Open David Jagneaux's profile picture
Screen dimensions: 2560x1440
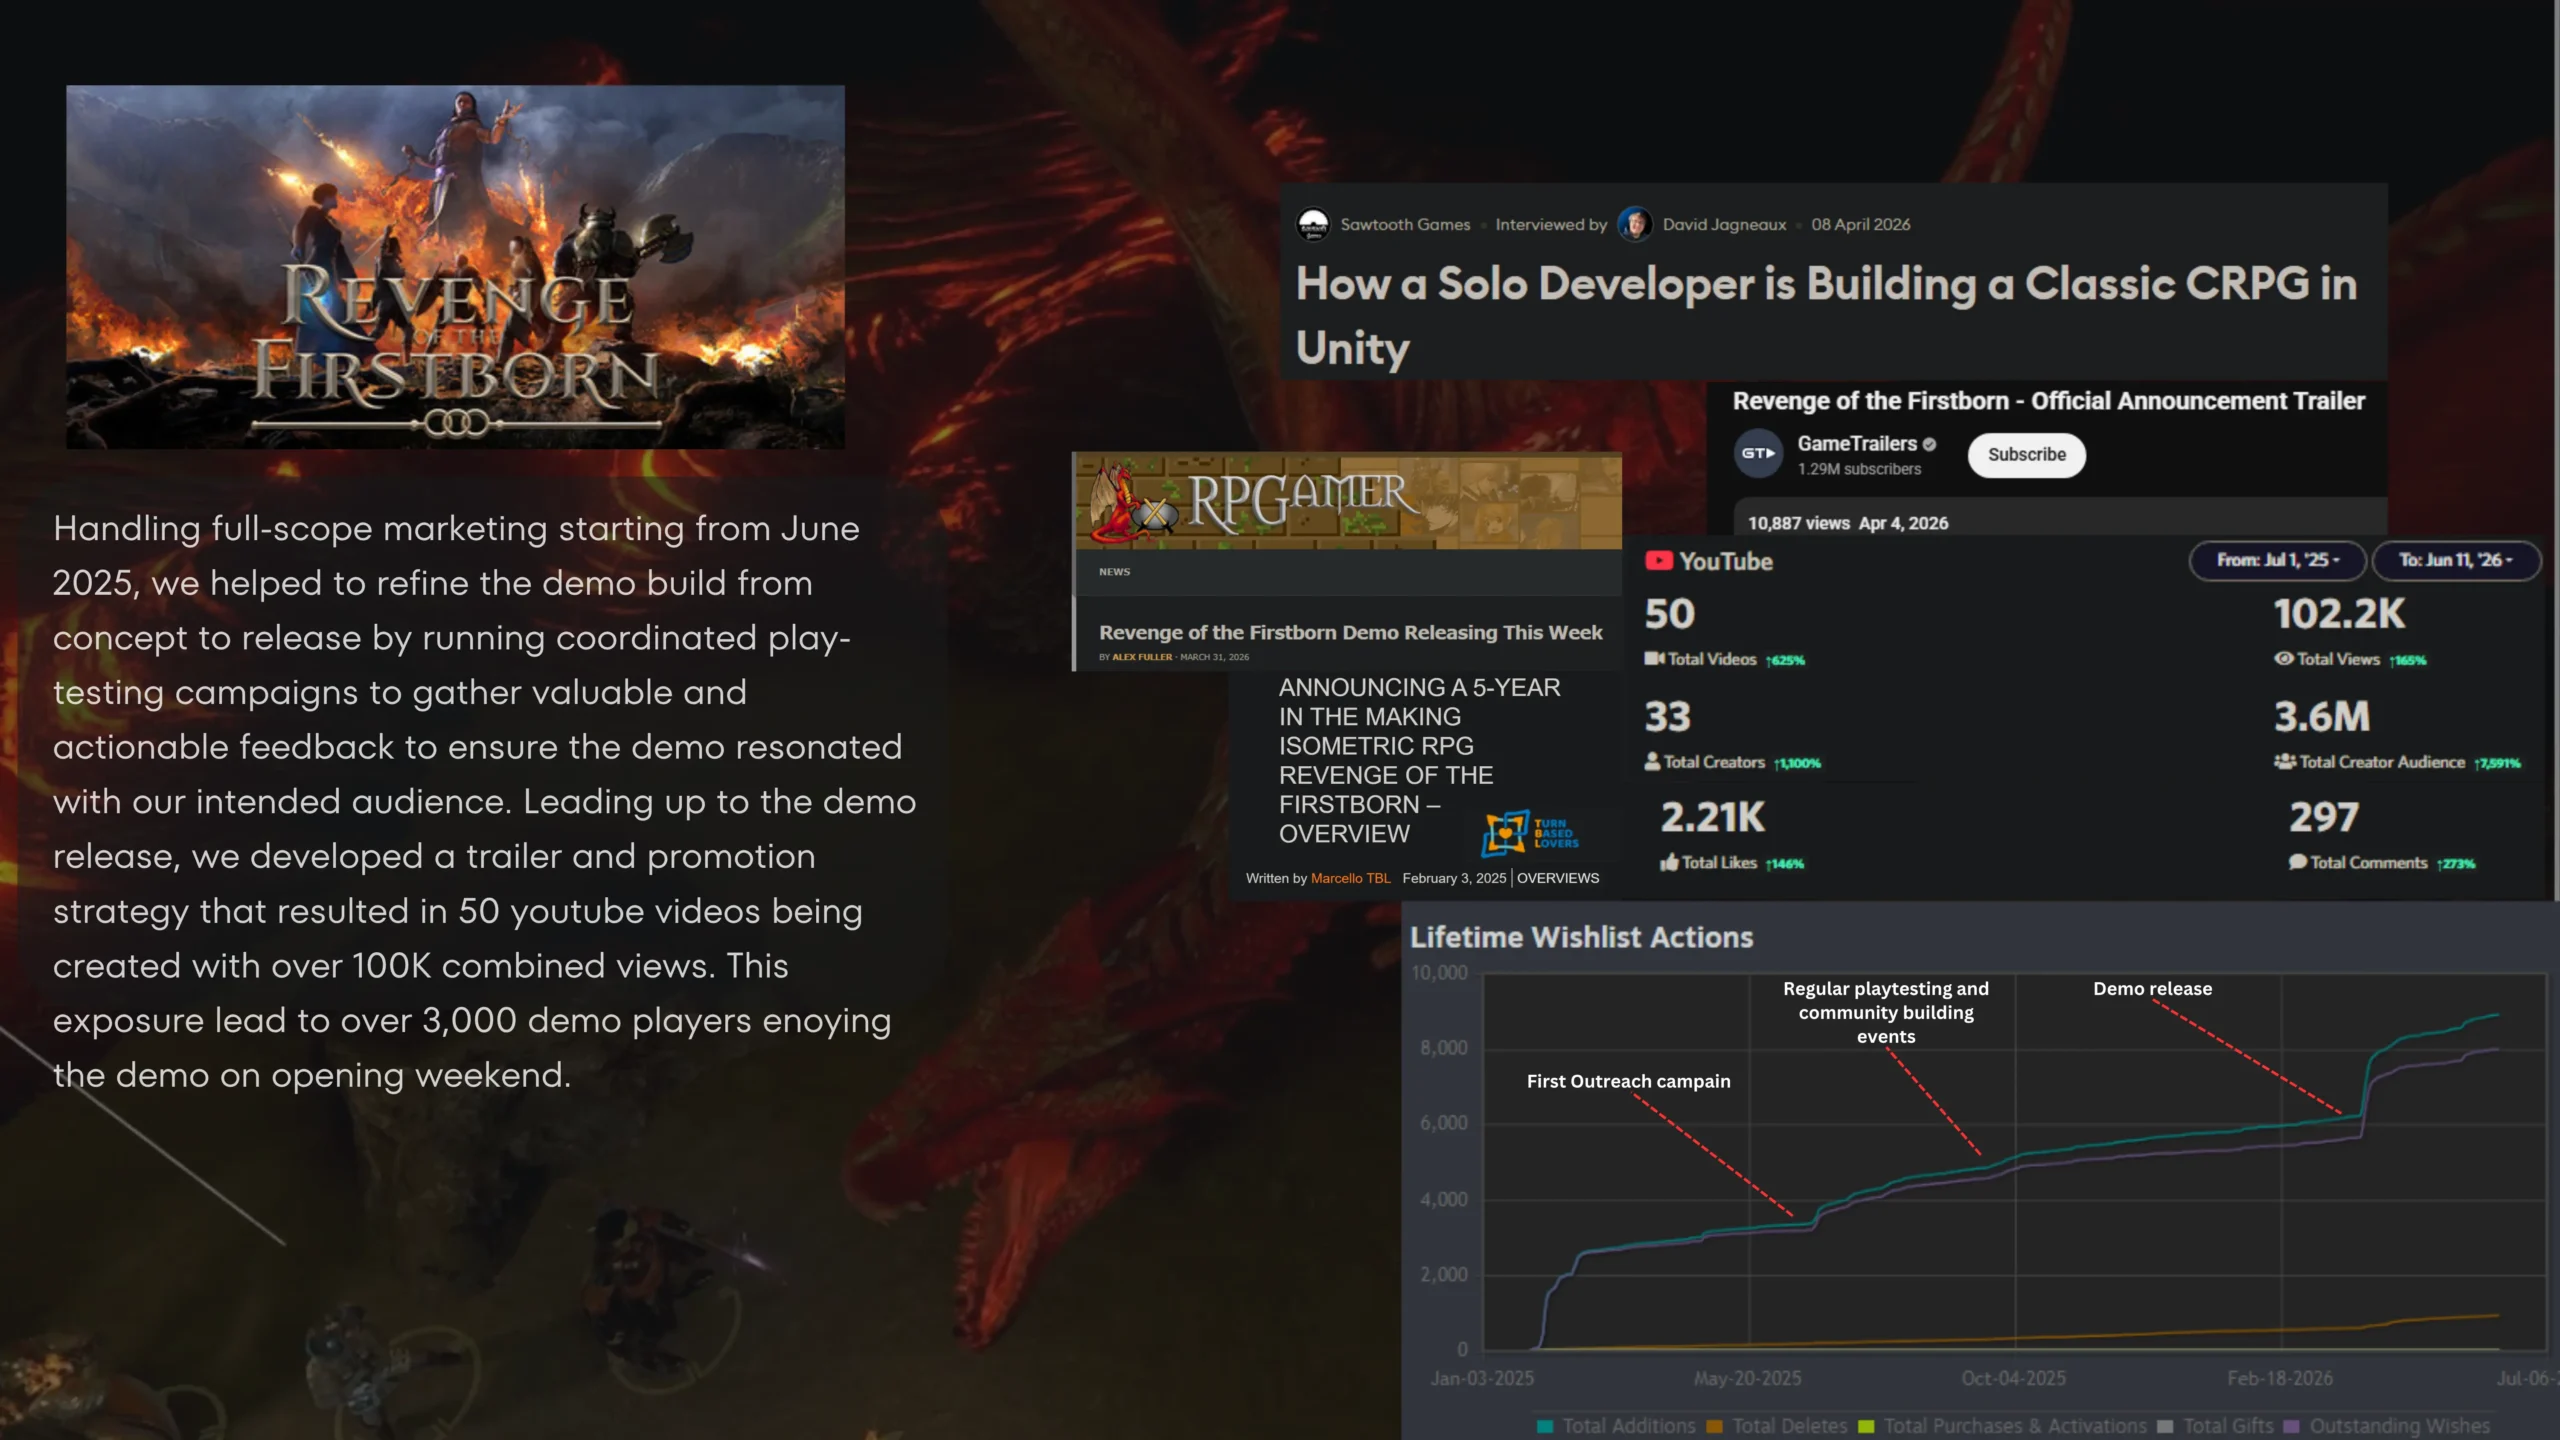tap(1635, 224)
